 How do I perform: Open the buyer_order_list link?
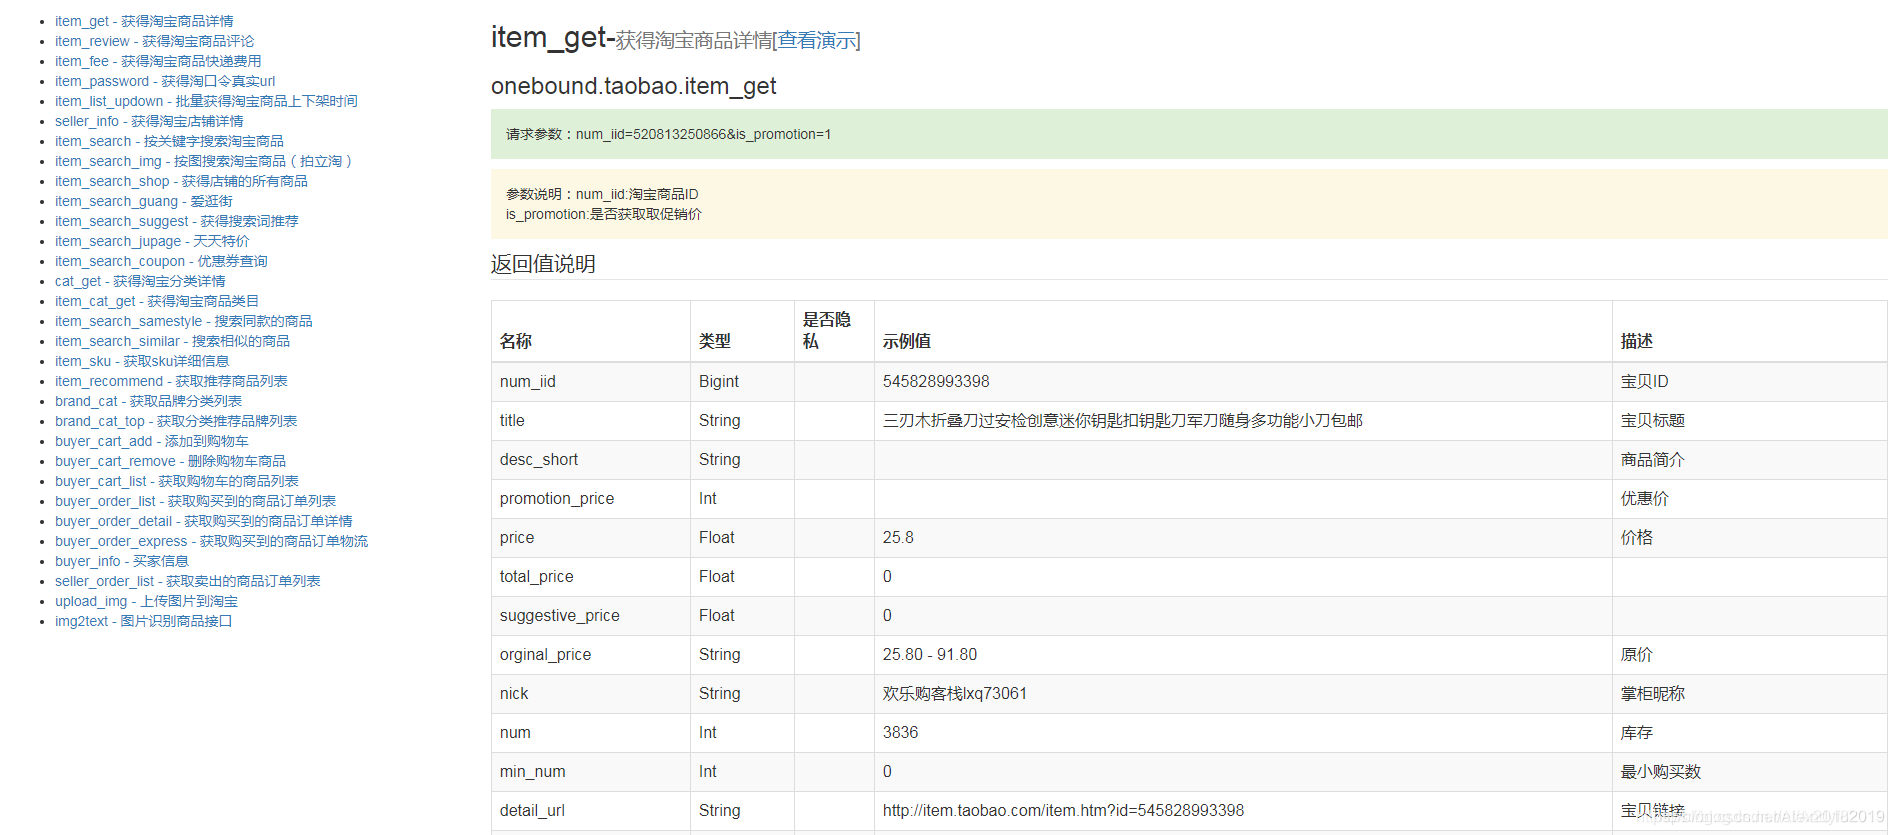195,501
